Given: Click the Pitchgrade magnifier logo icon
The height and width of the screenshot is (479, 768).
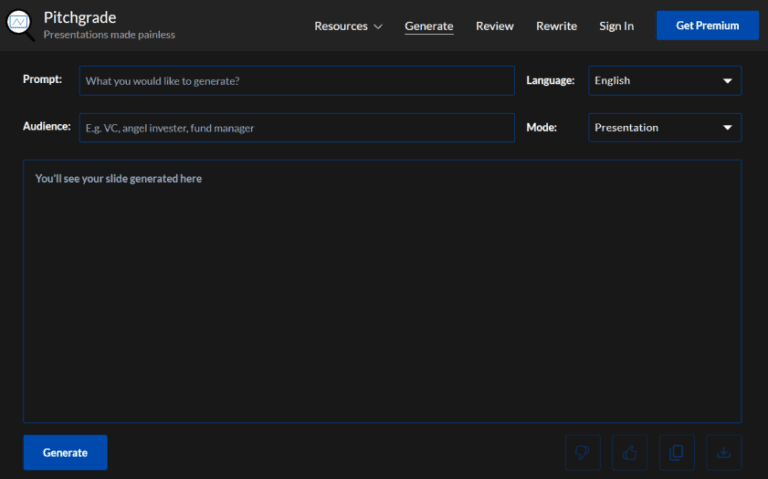Looking at the screenshot, I should pyautogui.click(x=20, y=25).
